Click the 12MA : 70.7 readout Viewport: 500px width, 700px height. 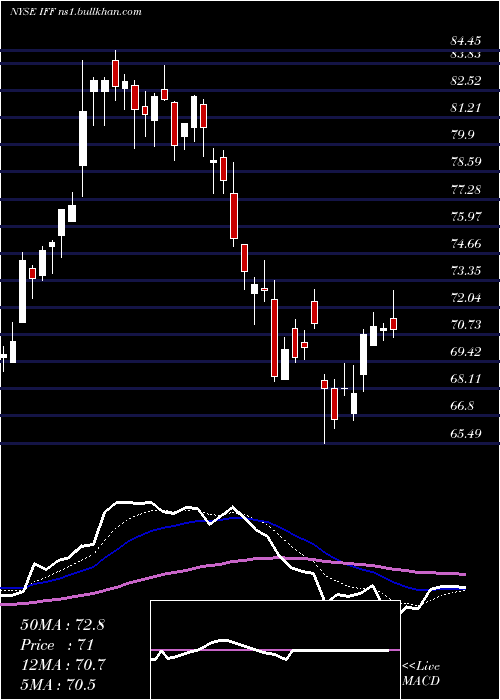coord(63,666)
